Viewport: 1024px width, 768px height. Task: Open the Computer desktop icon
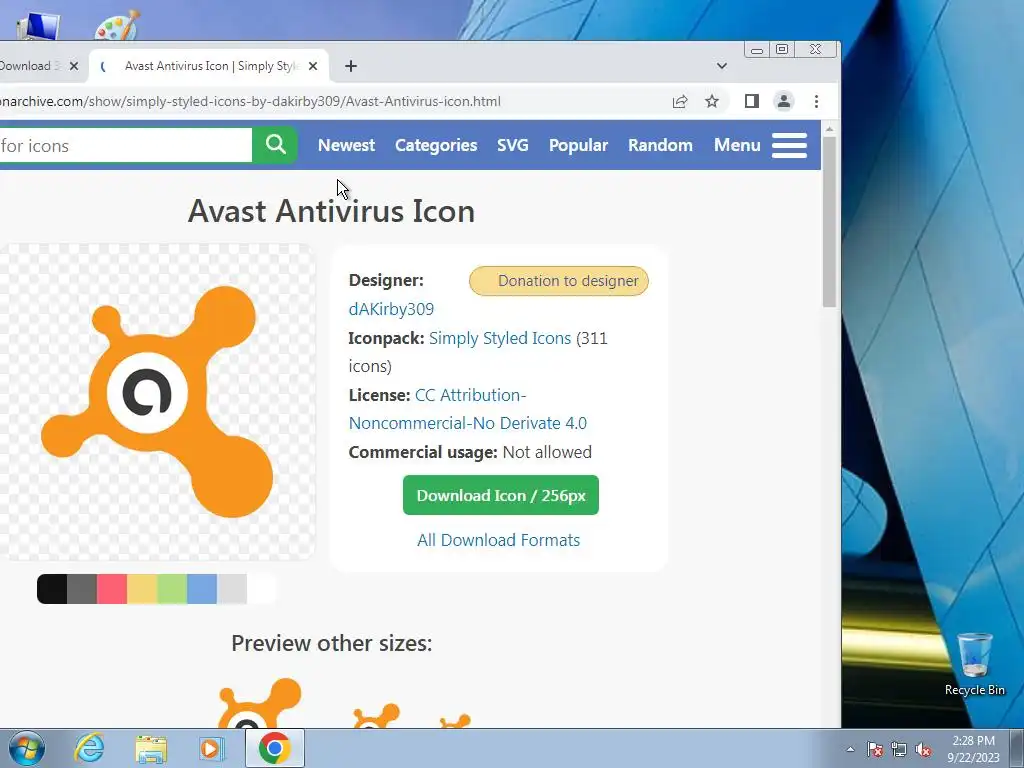[38, 26]
